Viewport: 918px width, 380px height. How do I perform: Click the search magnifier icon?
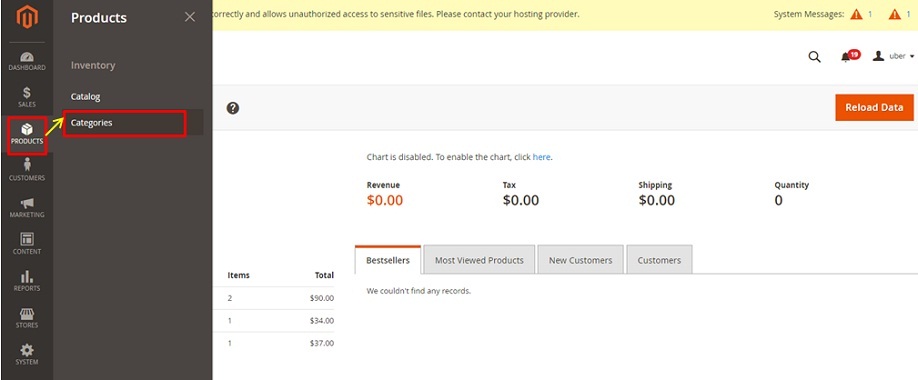click(814, 57)
